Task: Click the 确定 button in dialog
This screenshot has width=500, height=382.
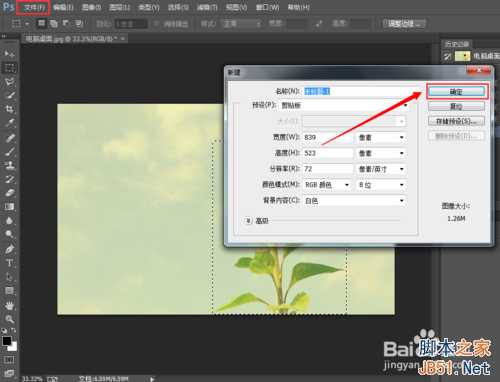Action: tap(456, 92)
